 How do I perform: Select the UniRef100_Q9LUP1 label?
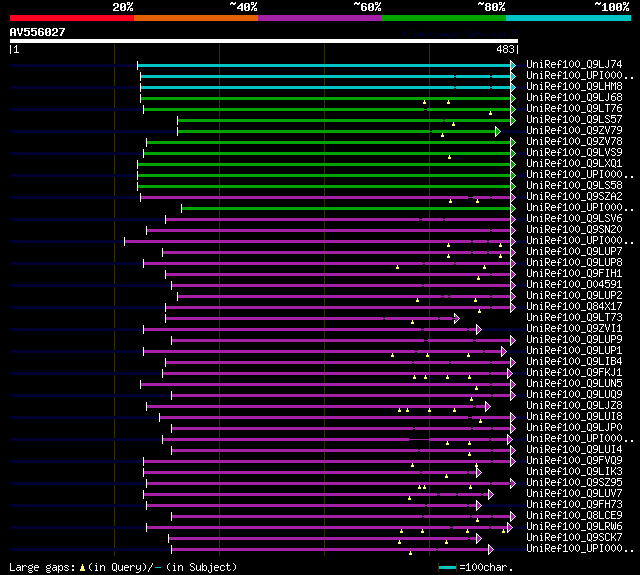point(574,351)
